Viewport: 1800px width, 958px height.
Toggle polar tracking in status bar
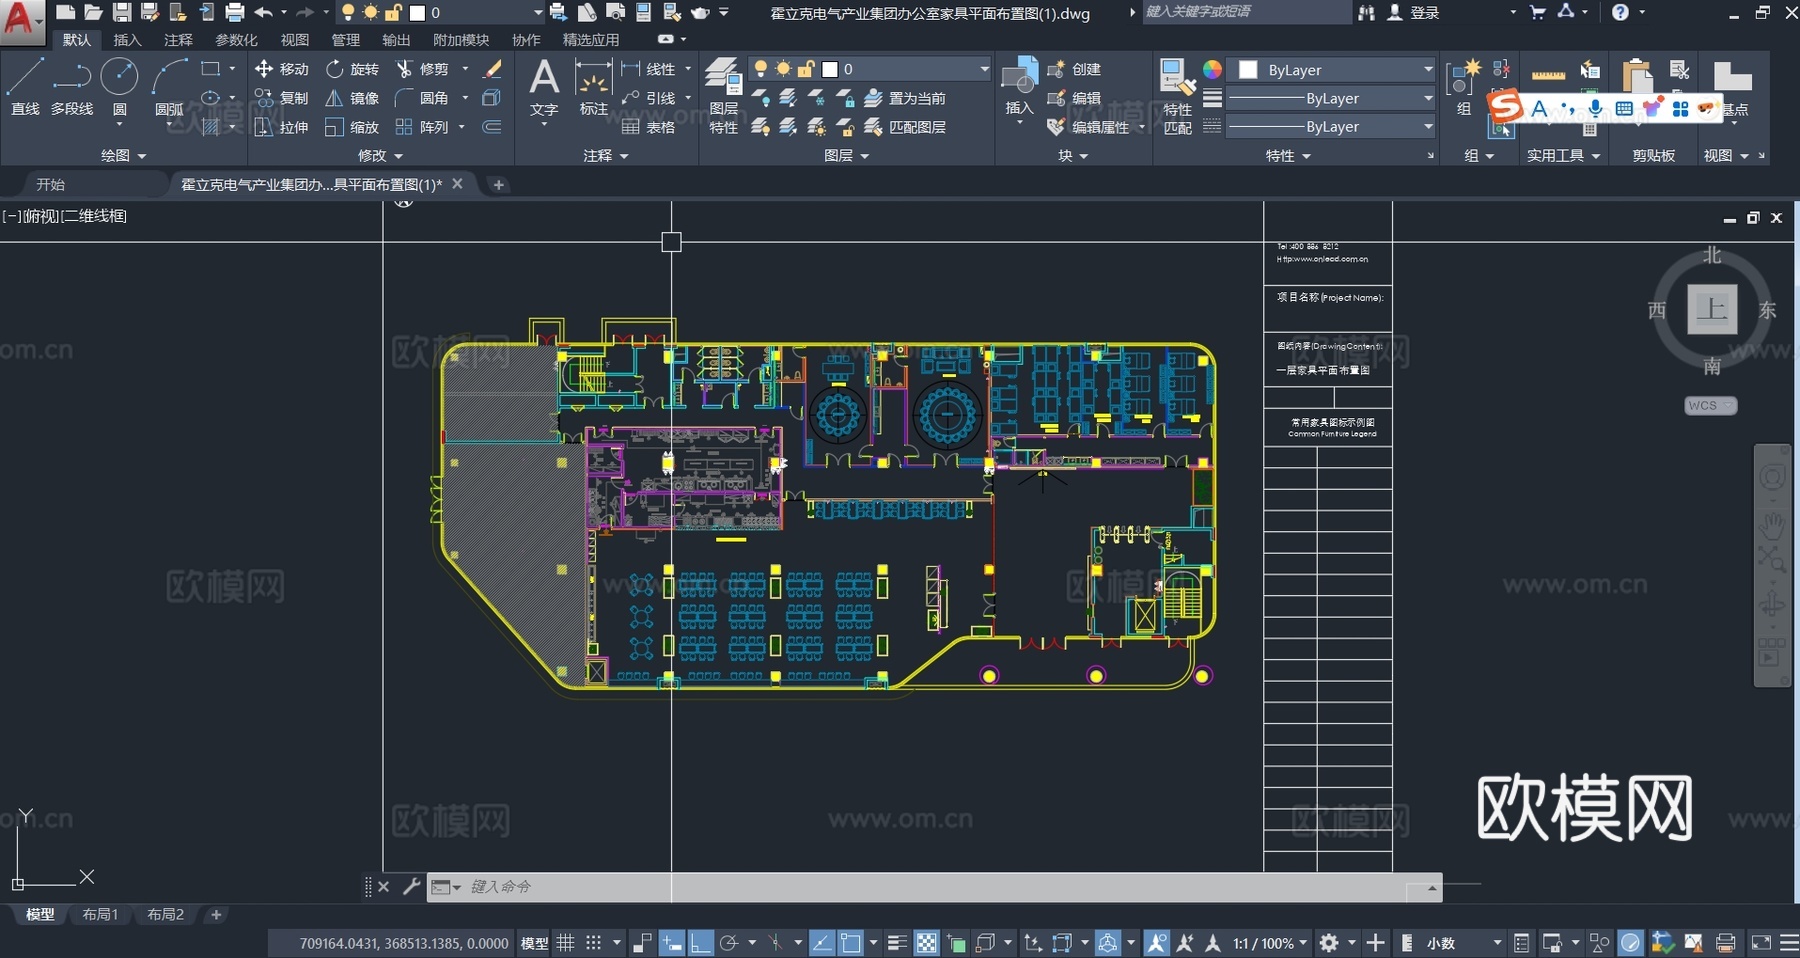(x=730, y=943)
